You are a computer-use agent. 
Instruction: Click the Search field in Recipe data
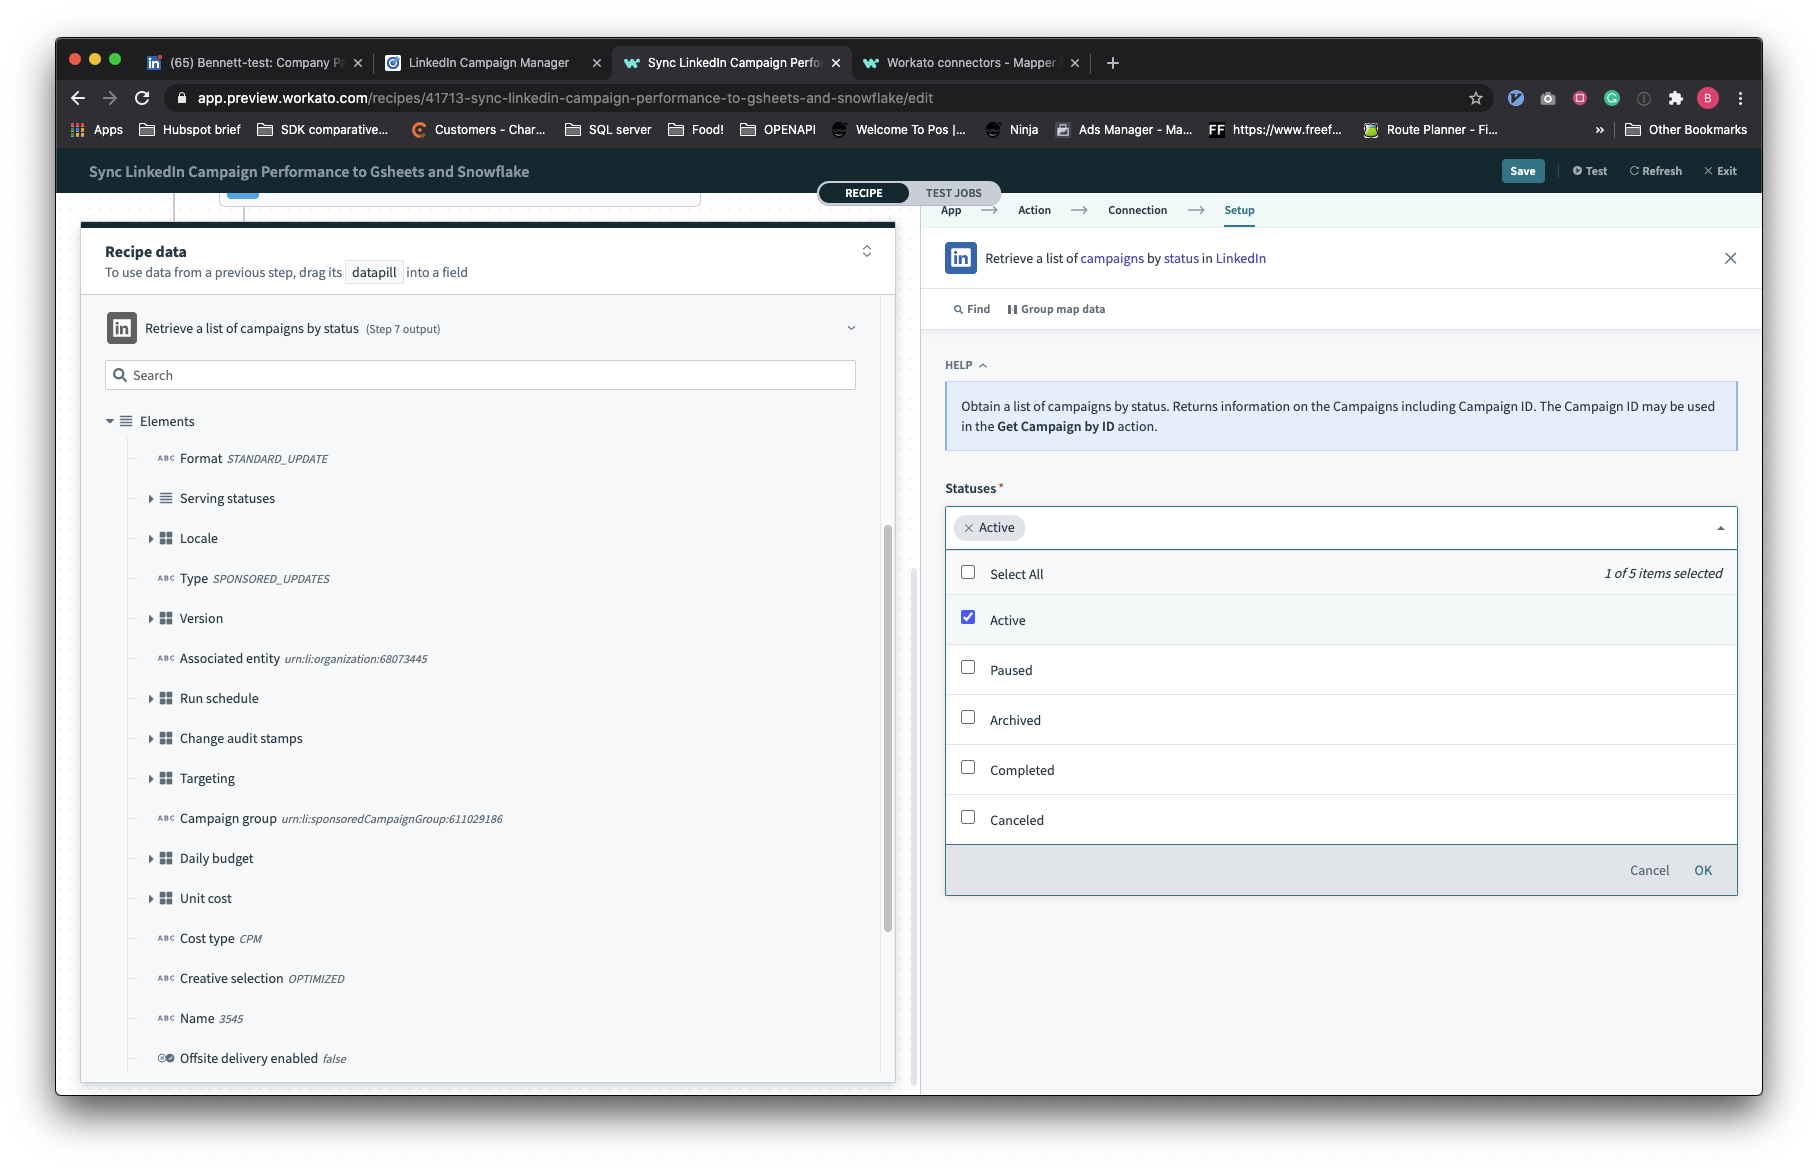[x=480, y=375]
